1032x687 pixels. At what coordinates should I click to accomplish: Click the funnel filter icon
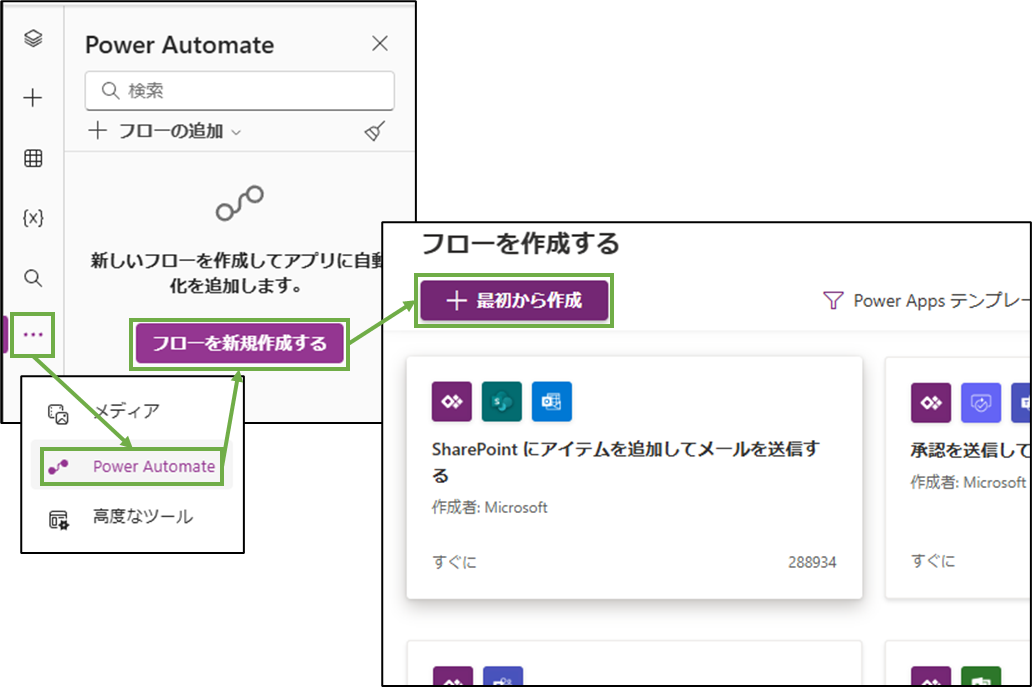833,301
